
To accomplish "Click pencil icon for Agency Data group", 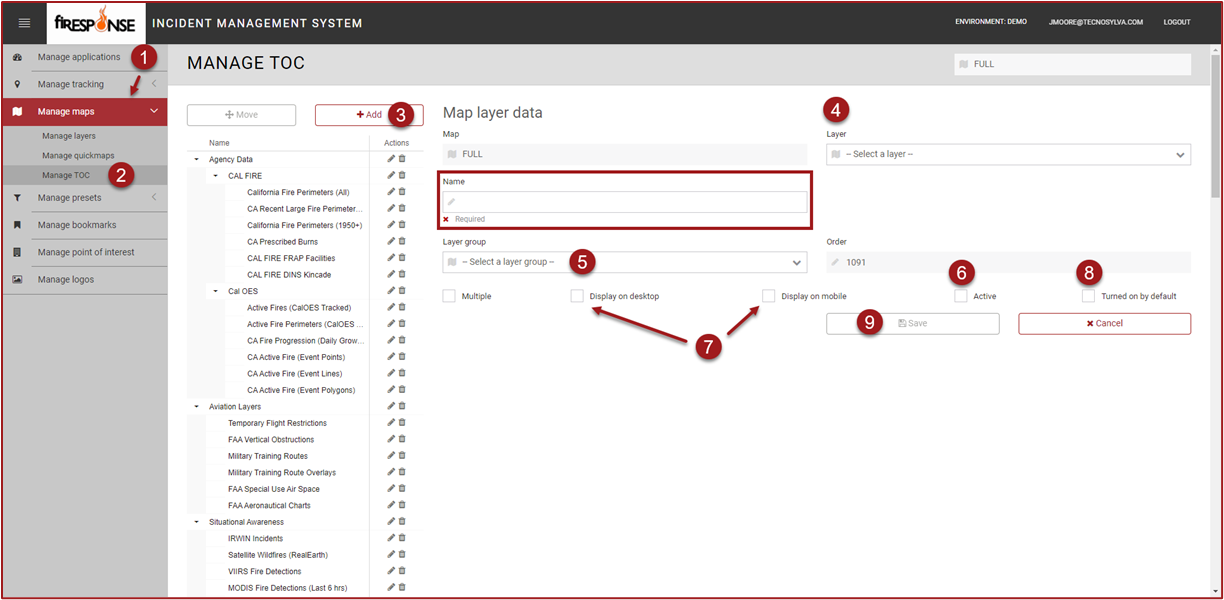I will pos(391,159).
